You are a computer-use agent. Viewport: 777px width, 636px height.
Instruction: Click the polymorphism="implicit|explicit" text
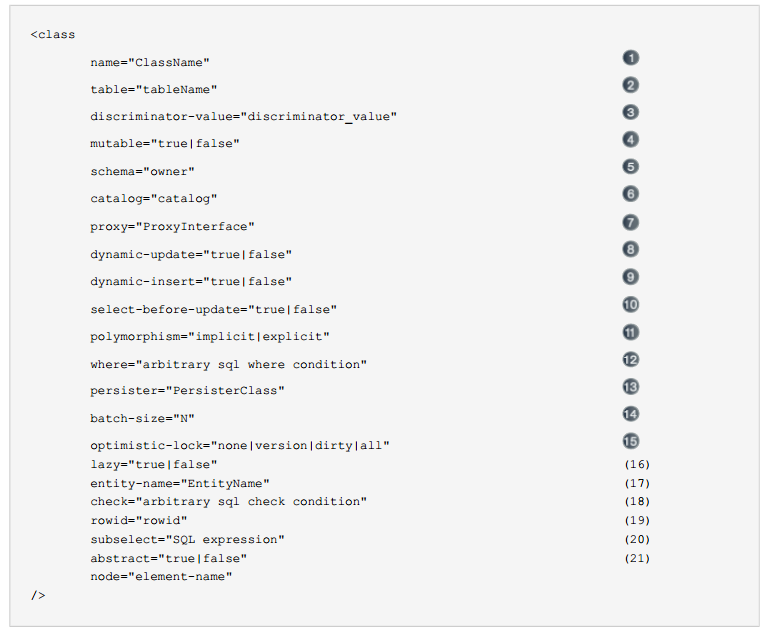[x=210, y=337]
